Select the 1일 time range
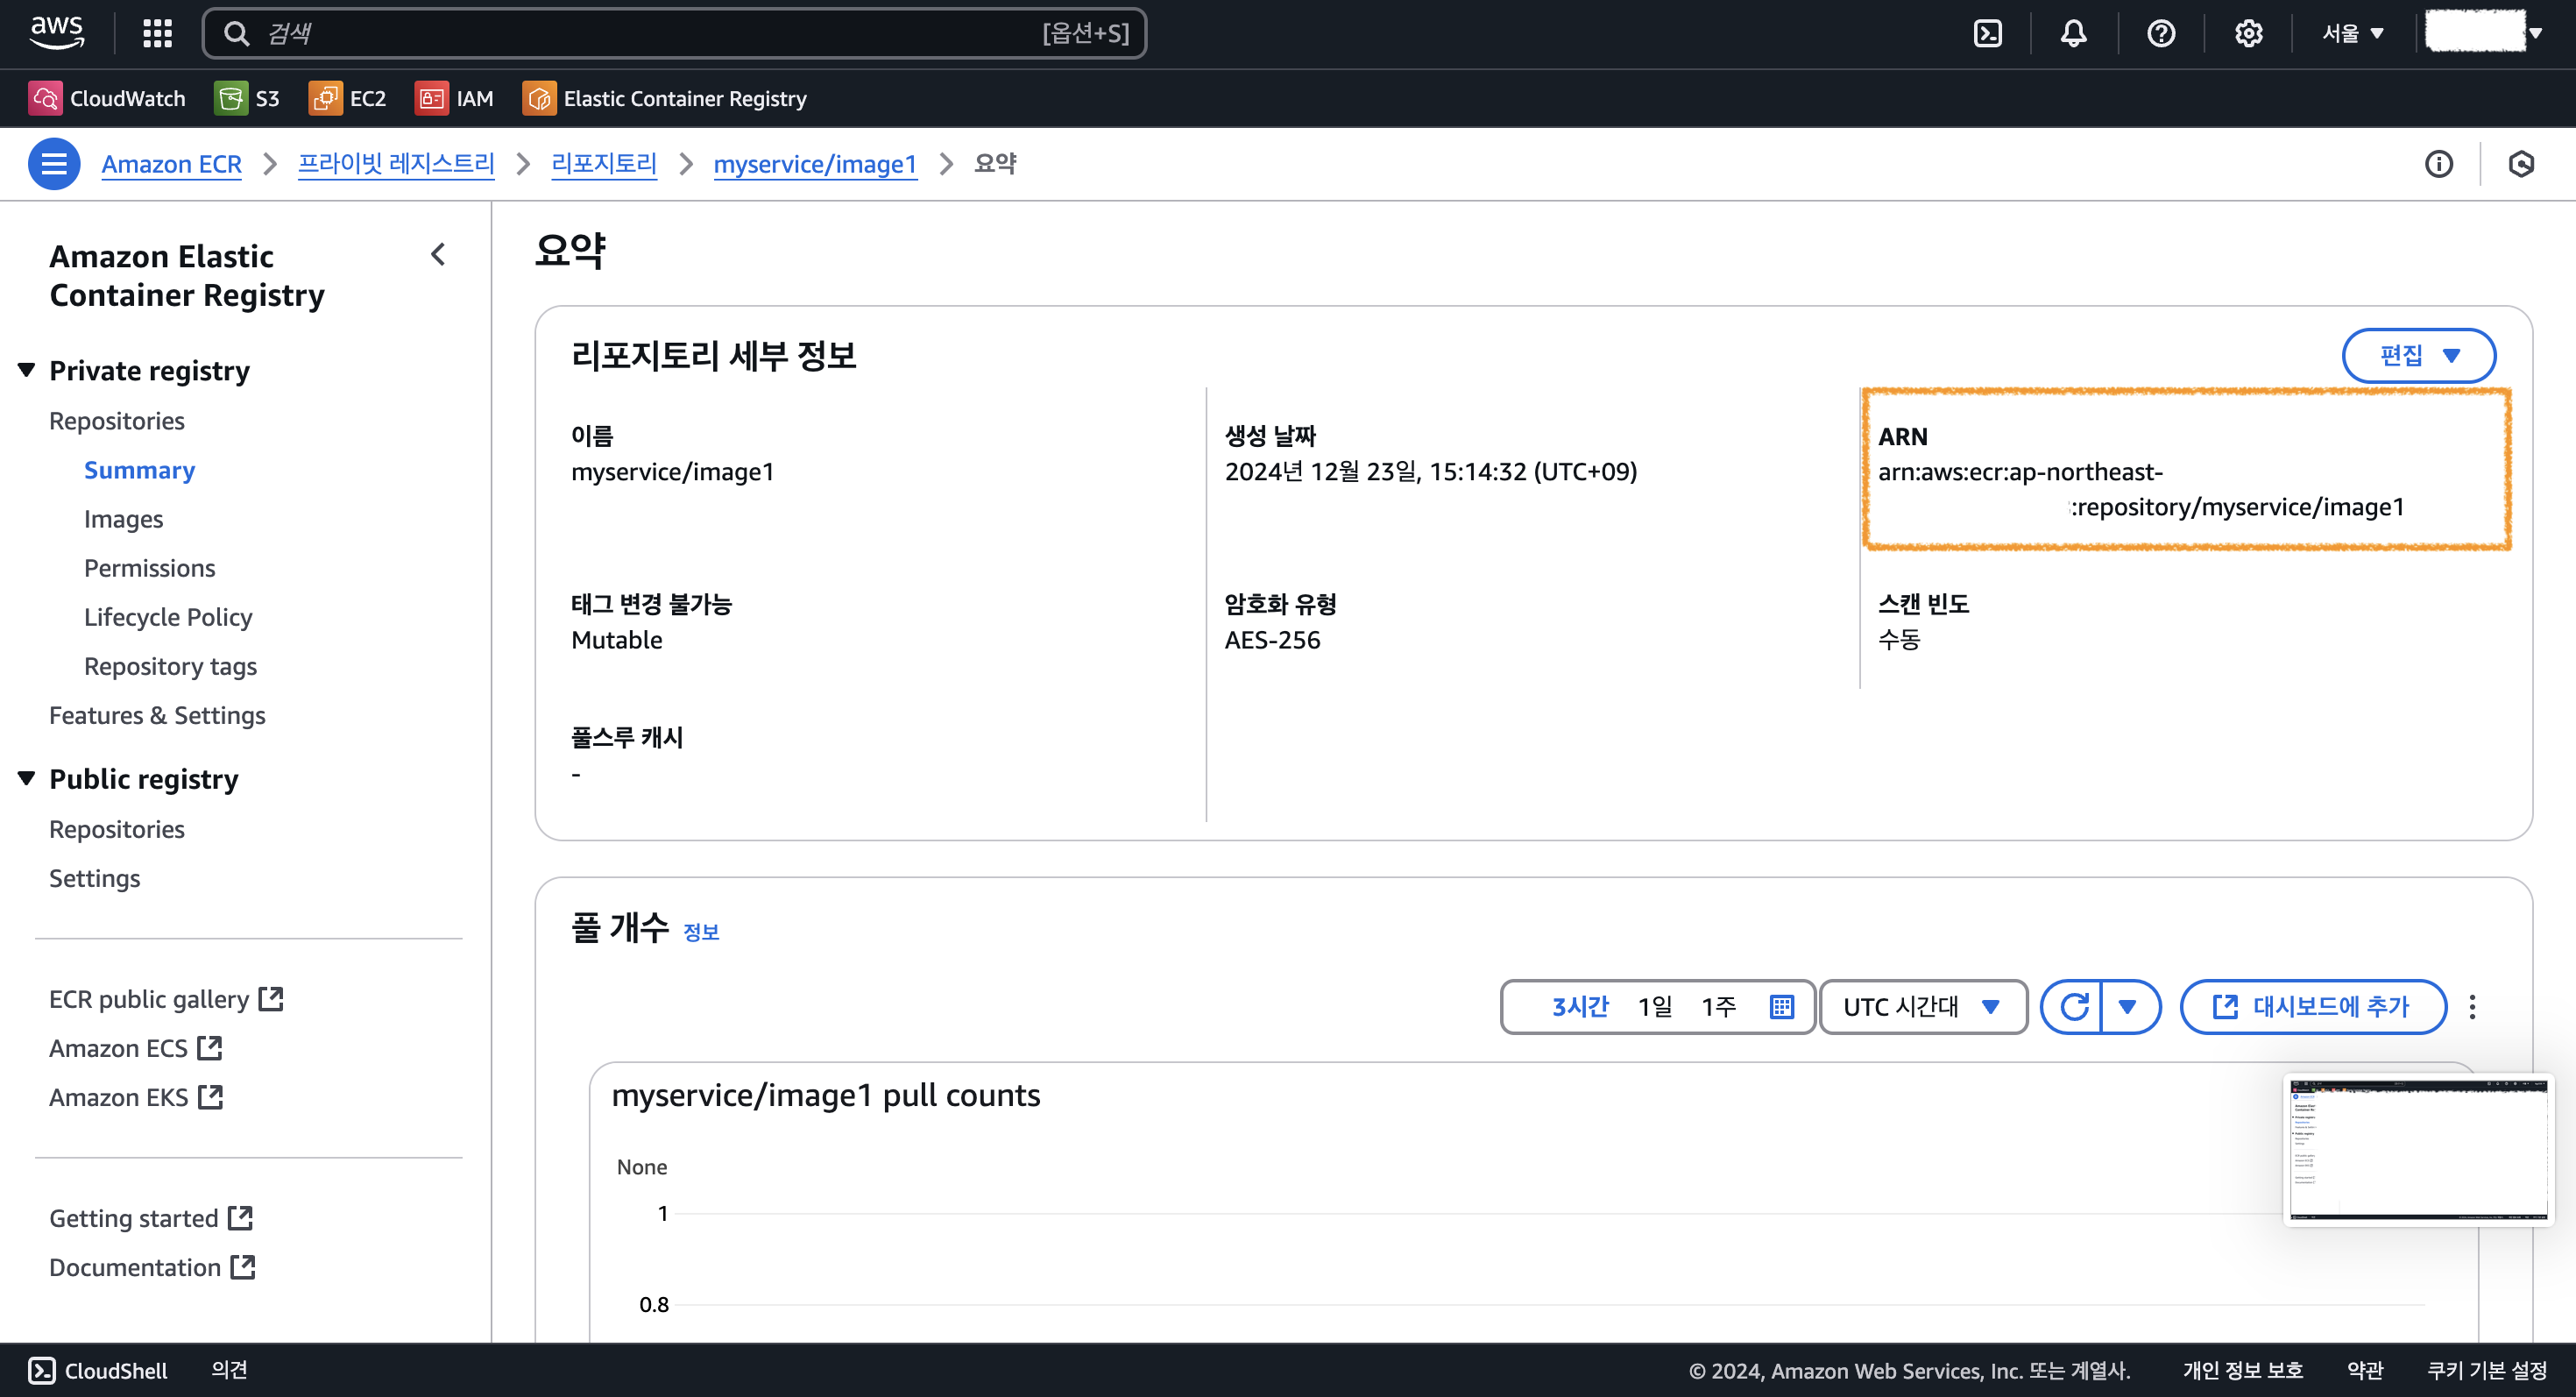Screen dimensions: 2576x1397 pyautogui.click(x=1655, y=1006)
